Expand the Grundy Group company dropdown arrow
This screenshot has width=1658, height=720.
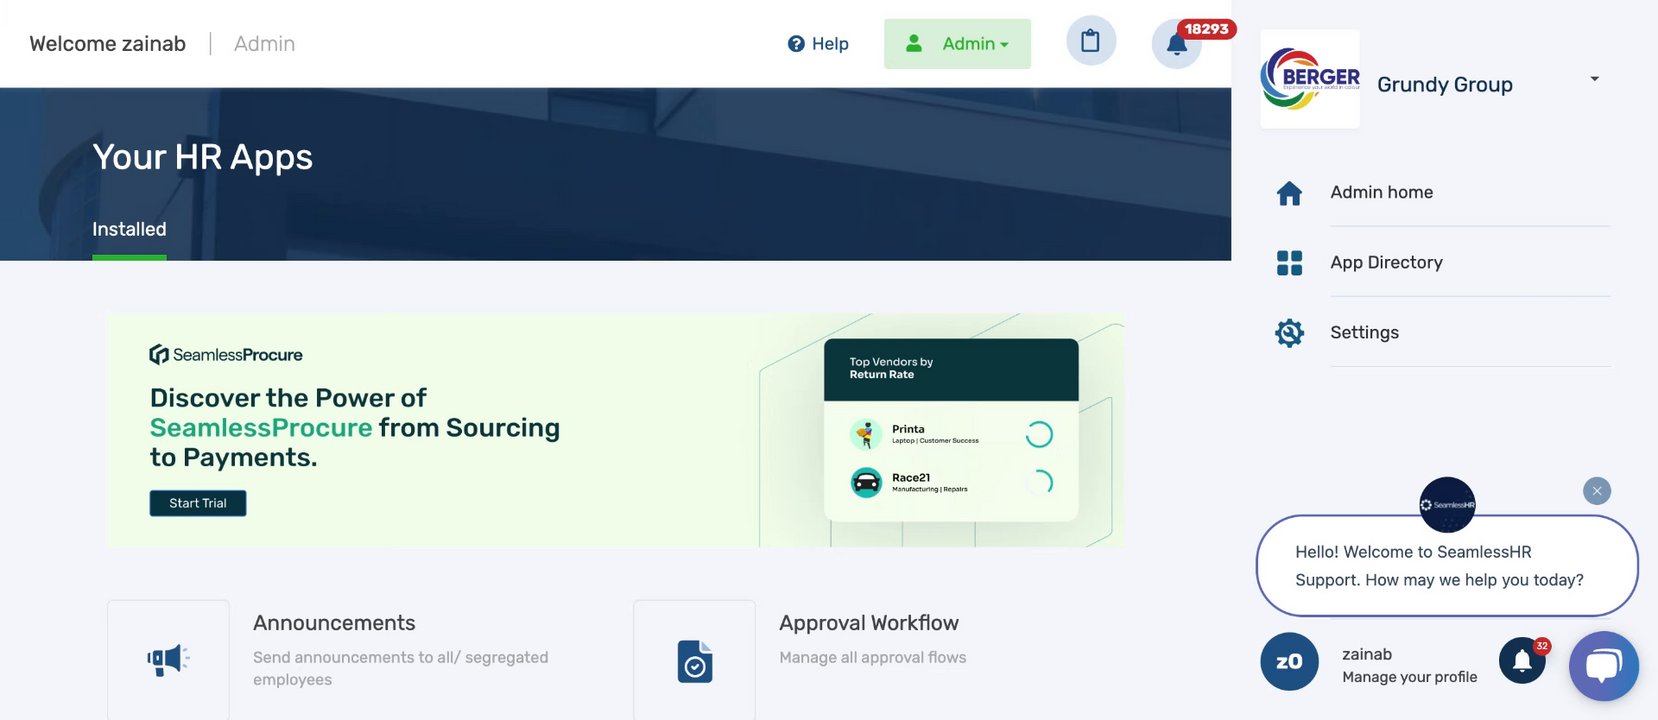1595,79
